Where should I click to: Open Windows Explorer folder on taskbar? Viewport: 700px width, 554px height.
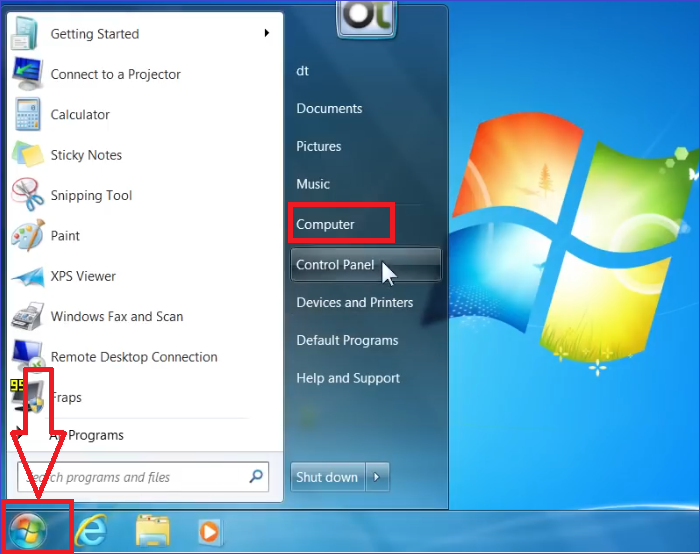tap(152, 531)
